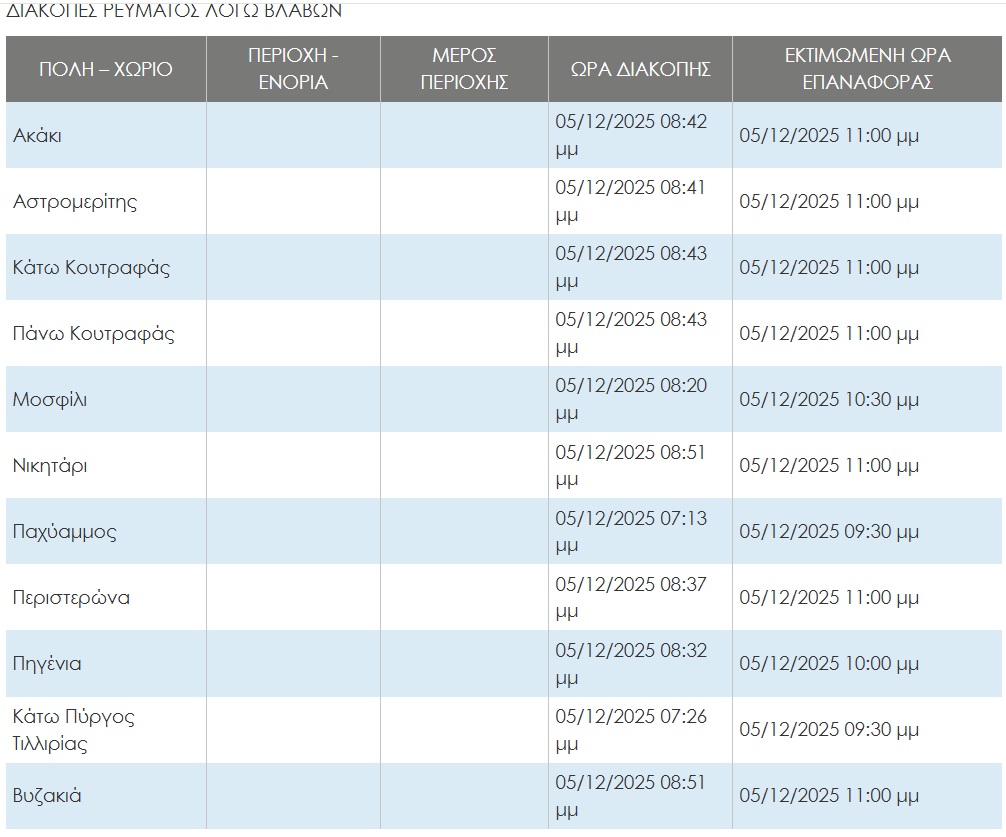This screenshot has height=837, width=1006.
Task: Click the Κάτω Πύργος Τιλλιρίας cell
Action: click(73, 730)
